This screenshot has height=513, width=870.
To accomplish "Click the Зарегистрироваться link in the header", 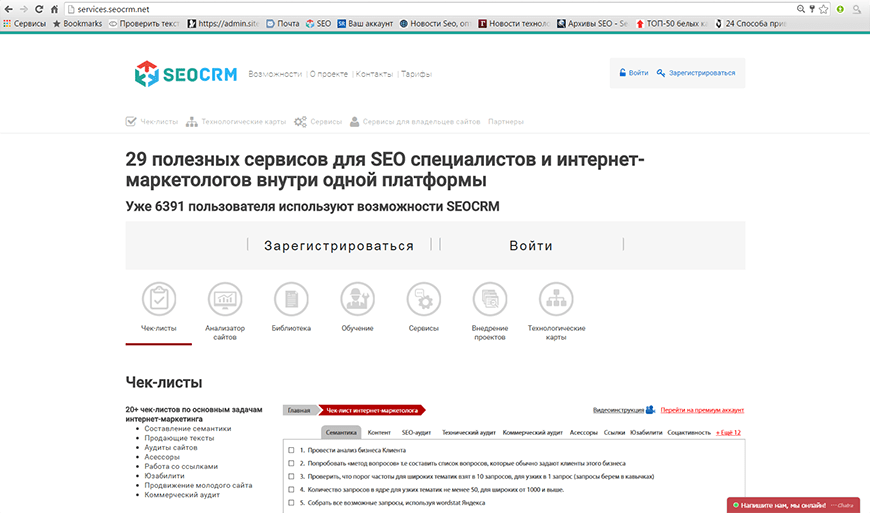I will (x=702, y=73).
